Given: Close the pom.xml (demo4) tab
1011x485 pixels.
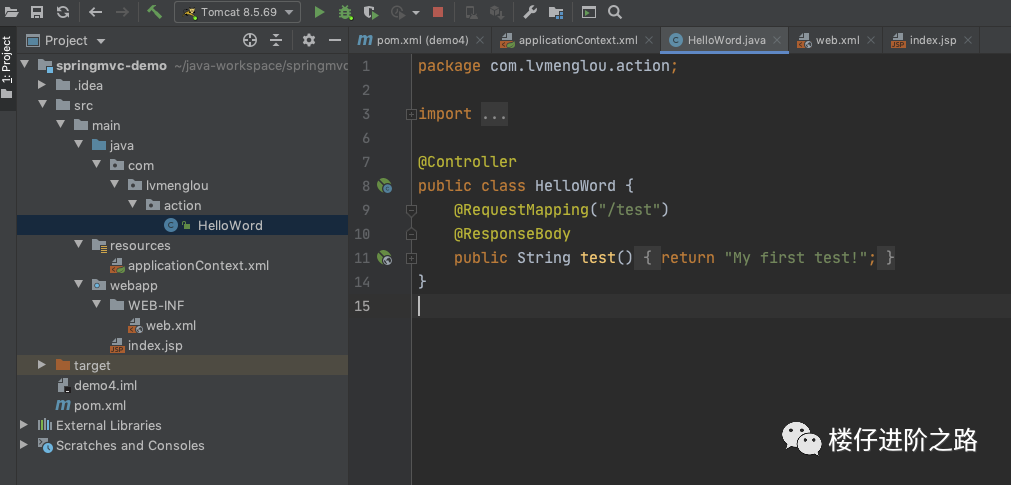Looking at the screenshot, I should tap(479, 41).
